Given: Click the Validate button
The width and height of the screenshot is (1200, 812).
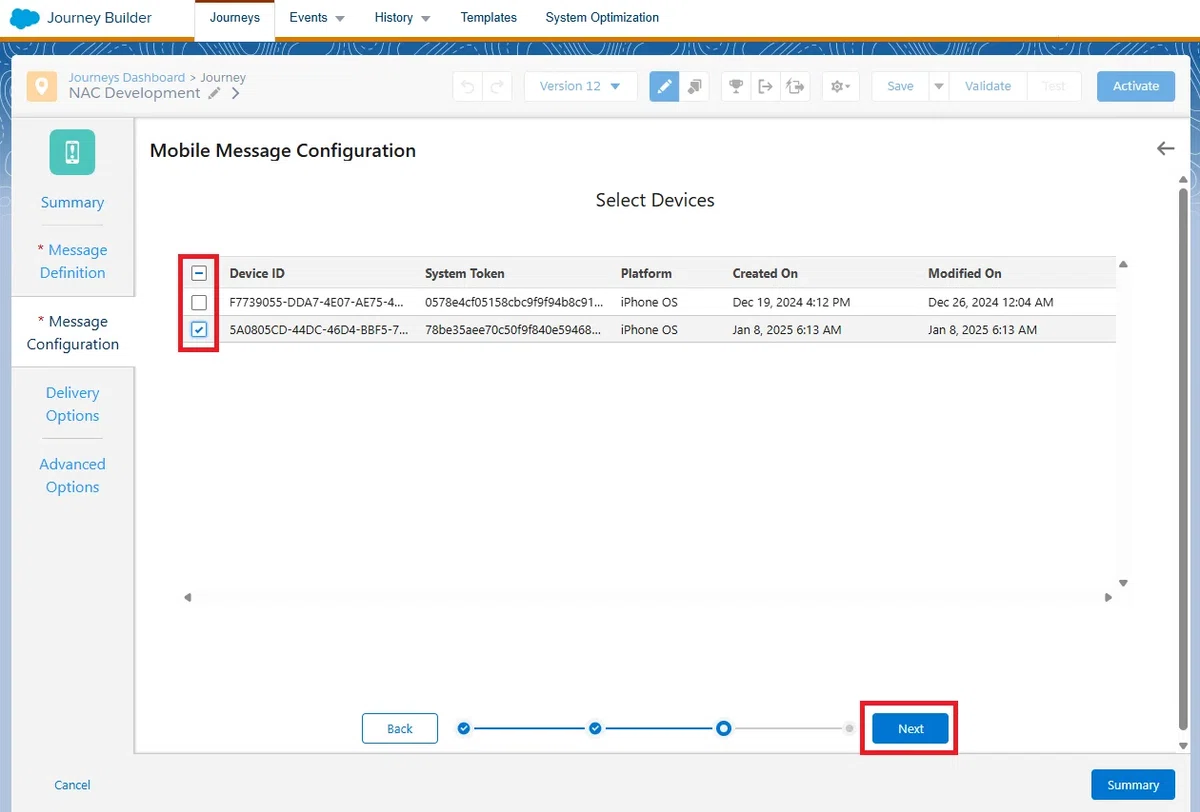Looking at the screenshot, I should 988,86.
